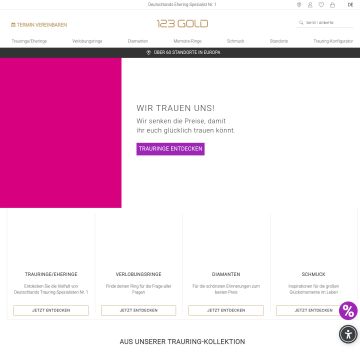Click the 123 GOLD logo

(182, 23)
